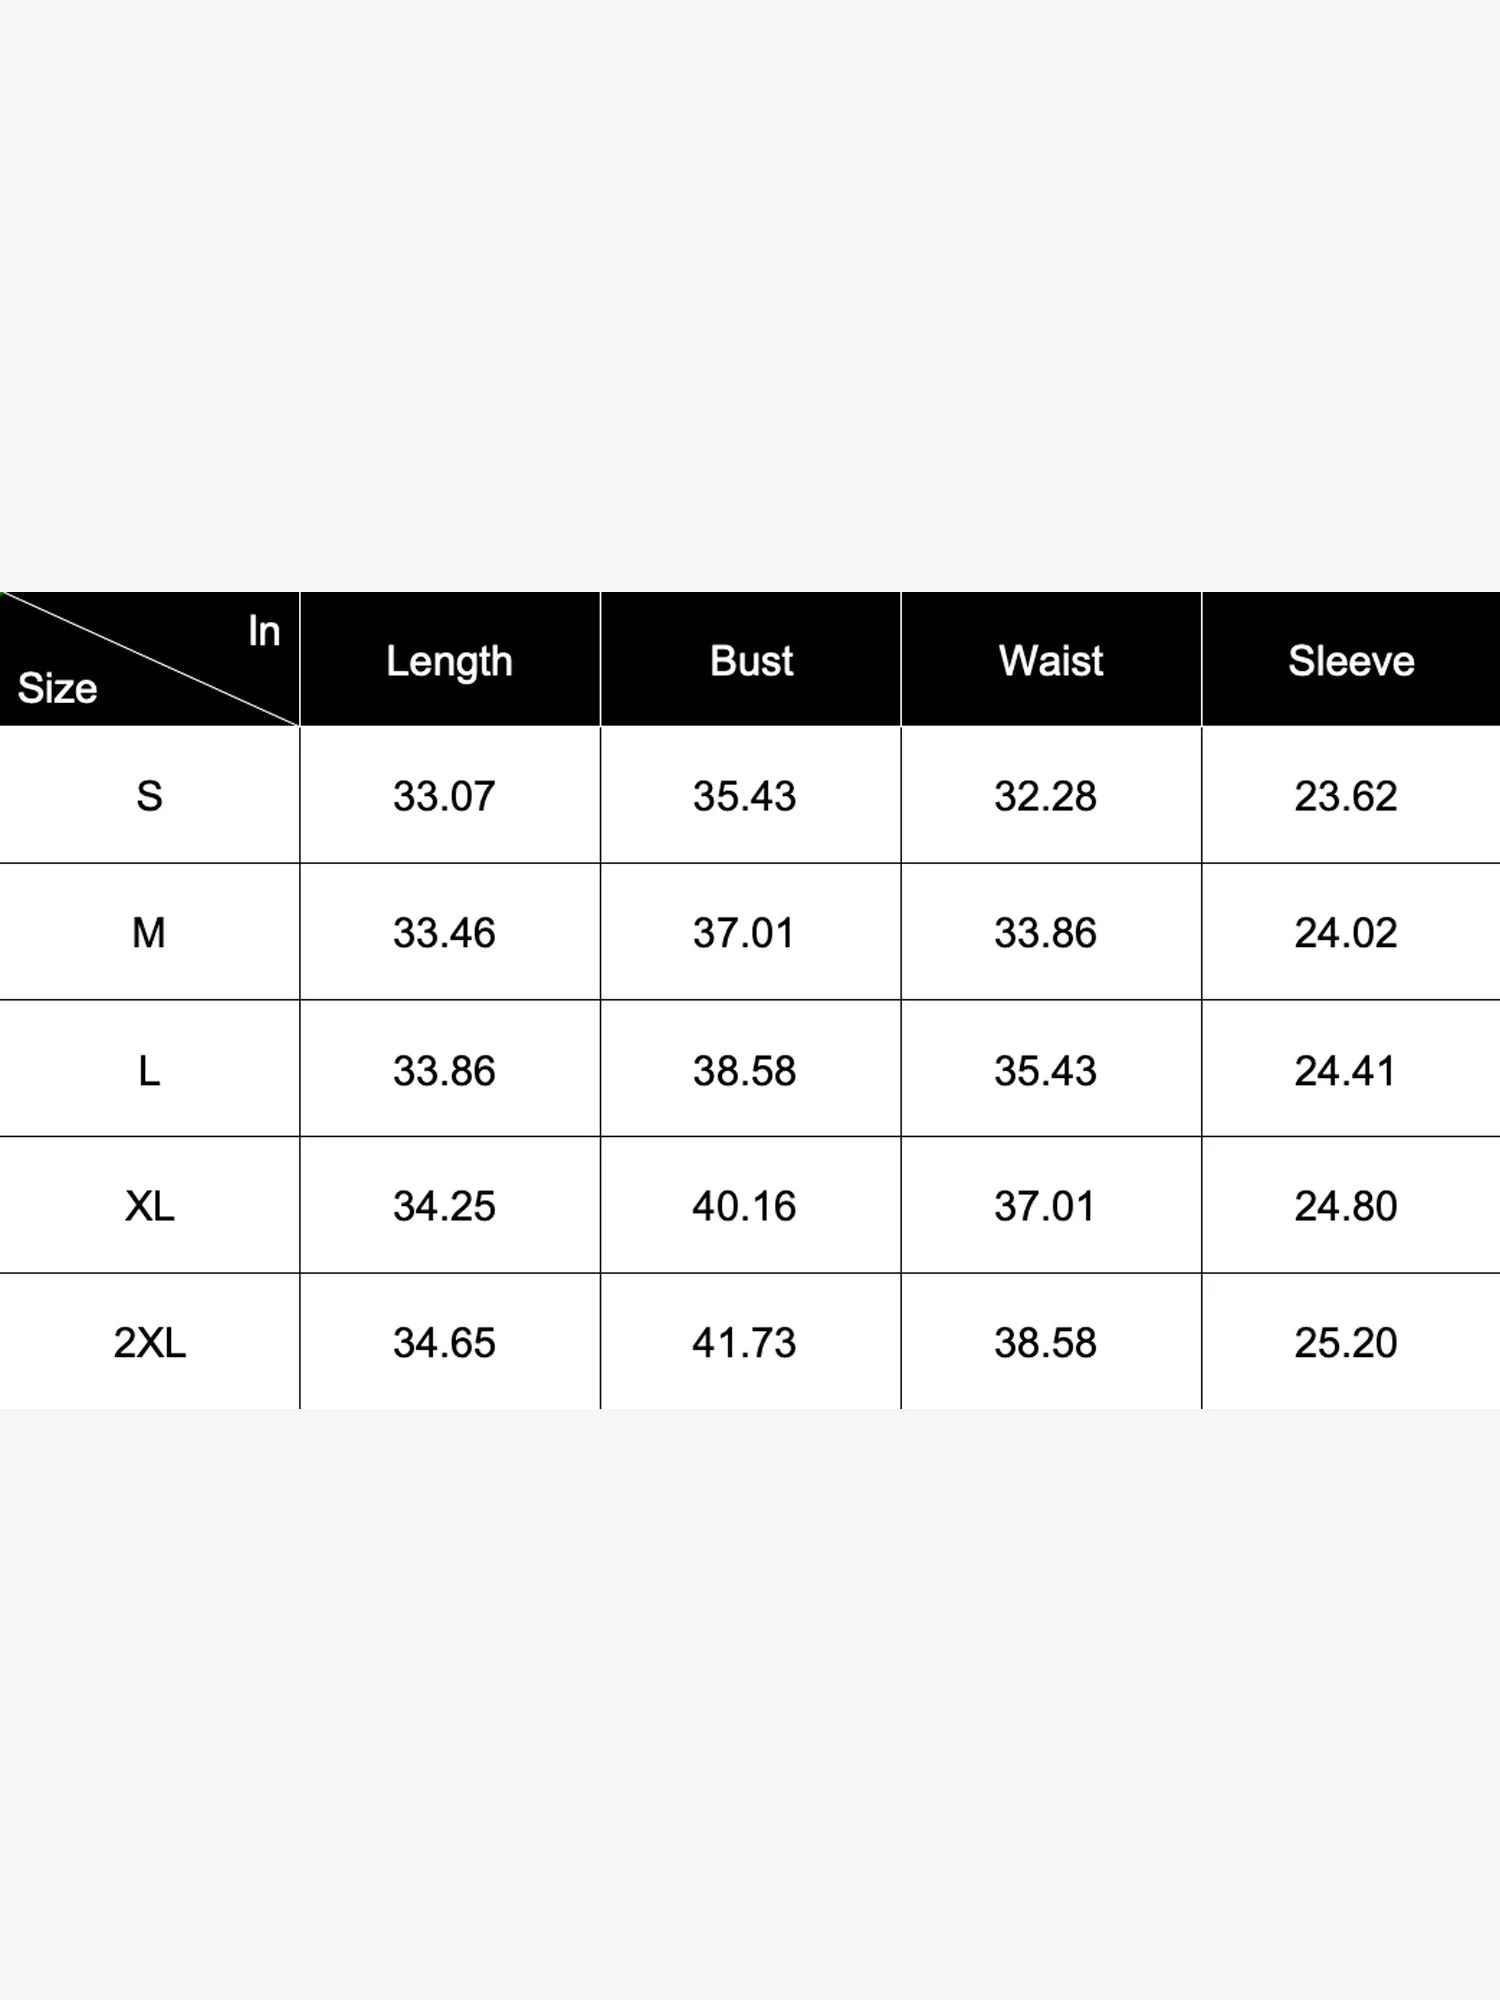The image size is (1500, 2000).
Task: Click the M size row label
Action: coord(149,933)
